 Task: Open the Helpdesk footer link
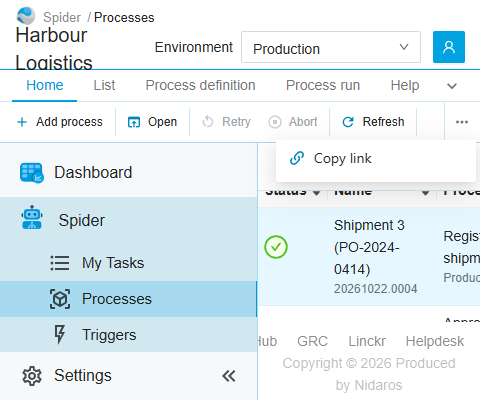[x=435, y=341]
